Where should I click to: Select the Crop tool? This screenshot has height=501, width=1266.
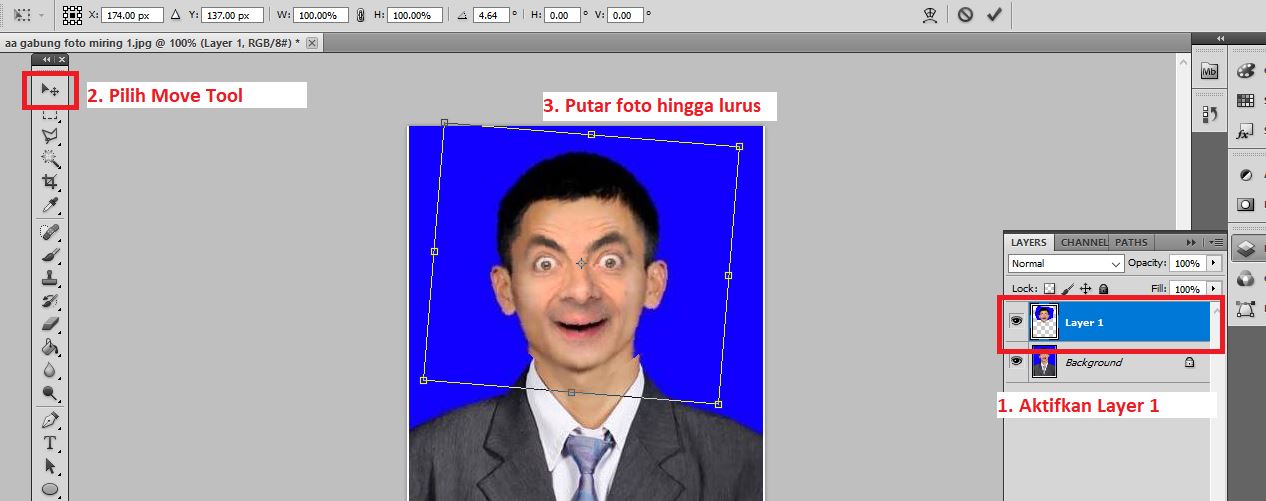(50, 182)
